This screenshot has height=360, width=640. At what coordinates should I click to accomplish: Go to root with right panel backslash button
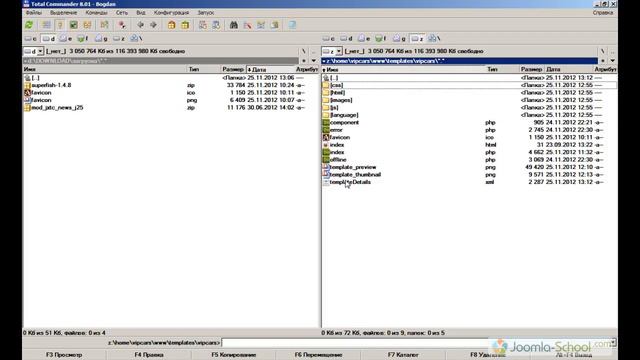point(602,51)
